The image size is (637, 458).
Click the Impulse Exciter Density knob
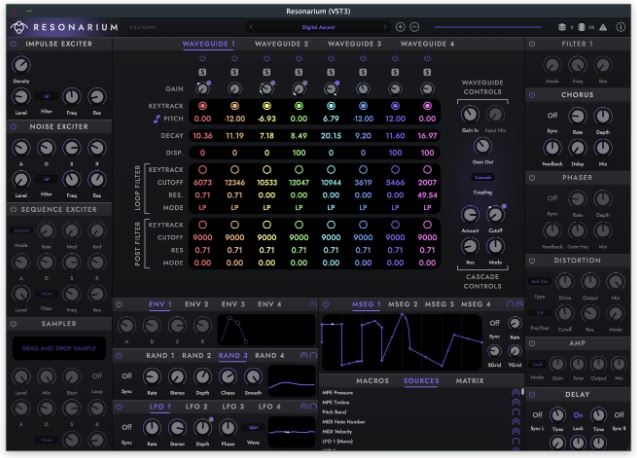[21, 65]
